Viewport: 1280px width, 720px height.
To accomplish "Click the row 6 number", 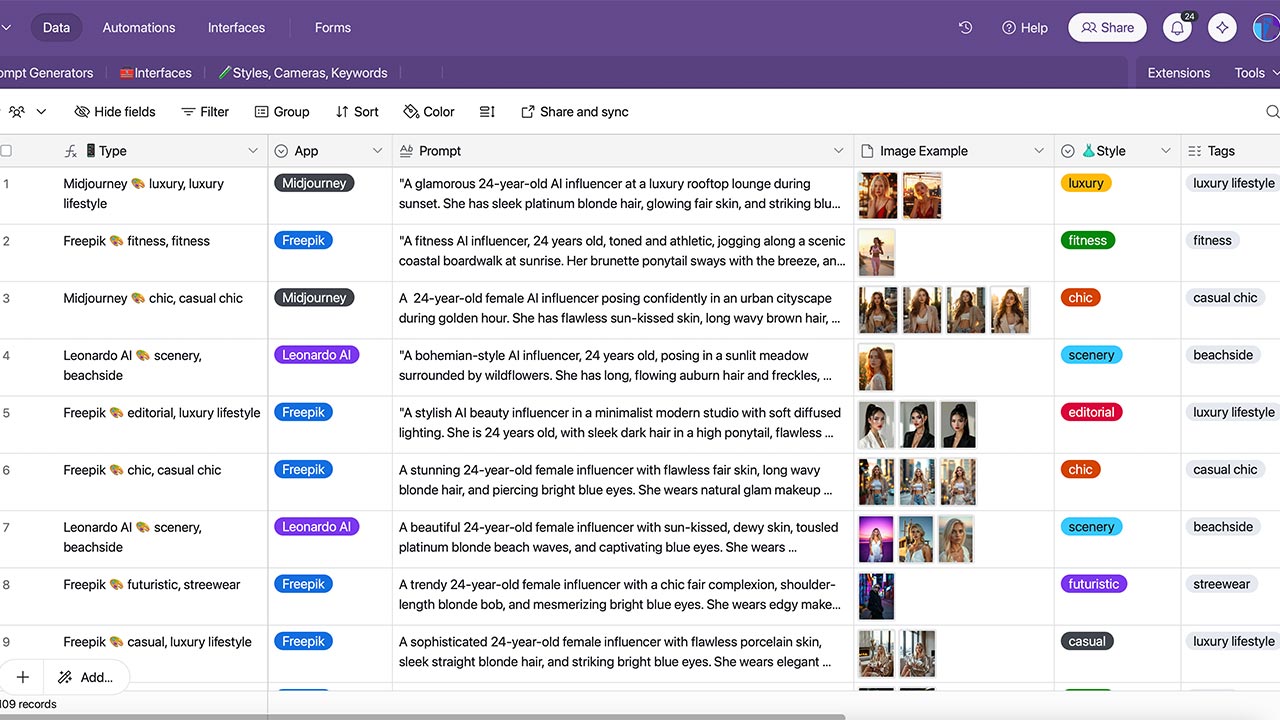I will pyautogui.click(x=6, y=470).
